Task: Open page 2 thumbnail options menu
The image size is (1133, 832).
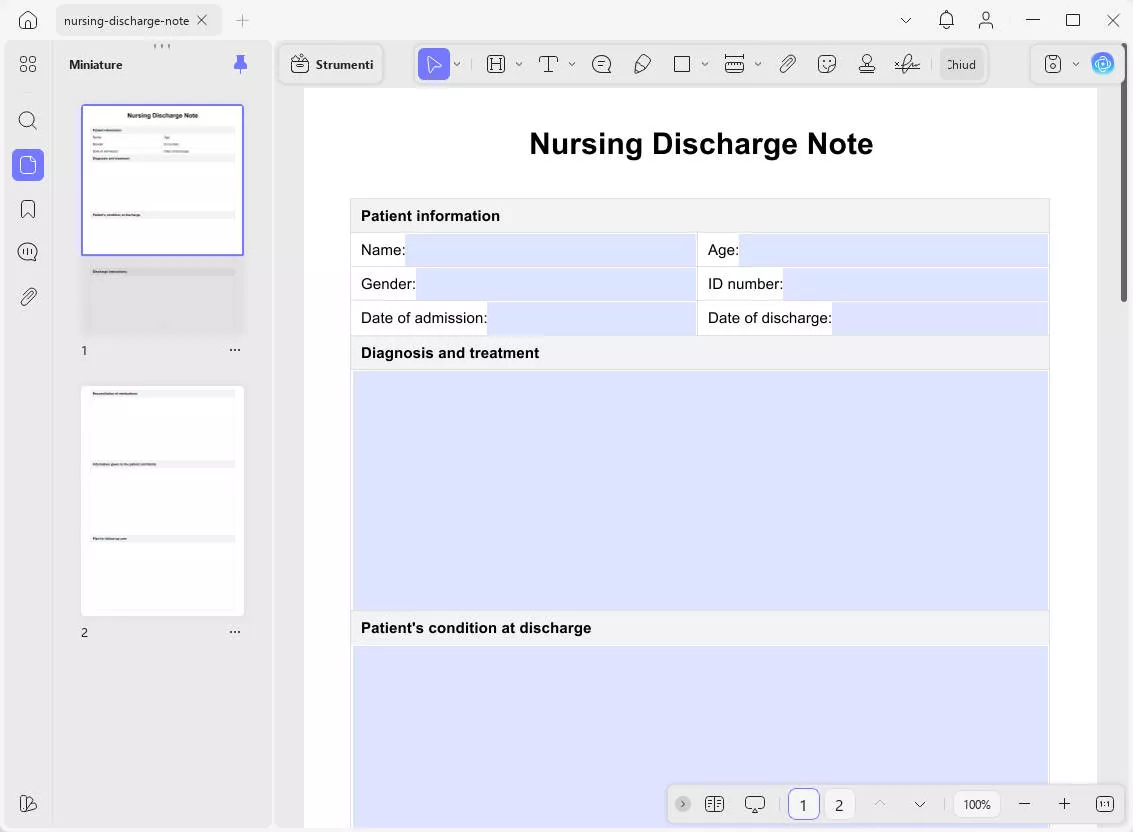Action: pyautogui.click(x=235, y=632)
